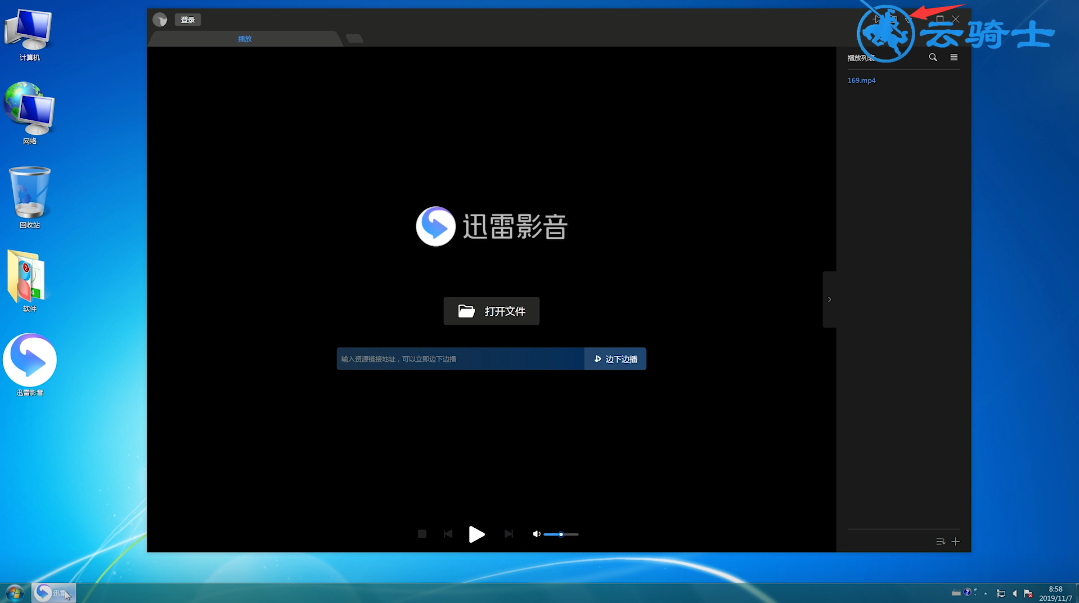Click the 边下边播 button

click(615, 359)
